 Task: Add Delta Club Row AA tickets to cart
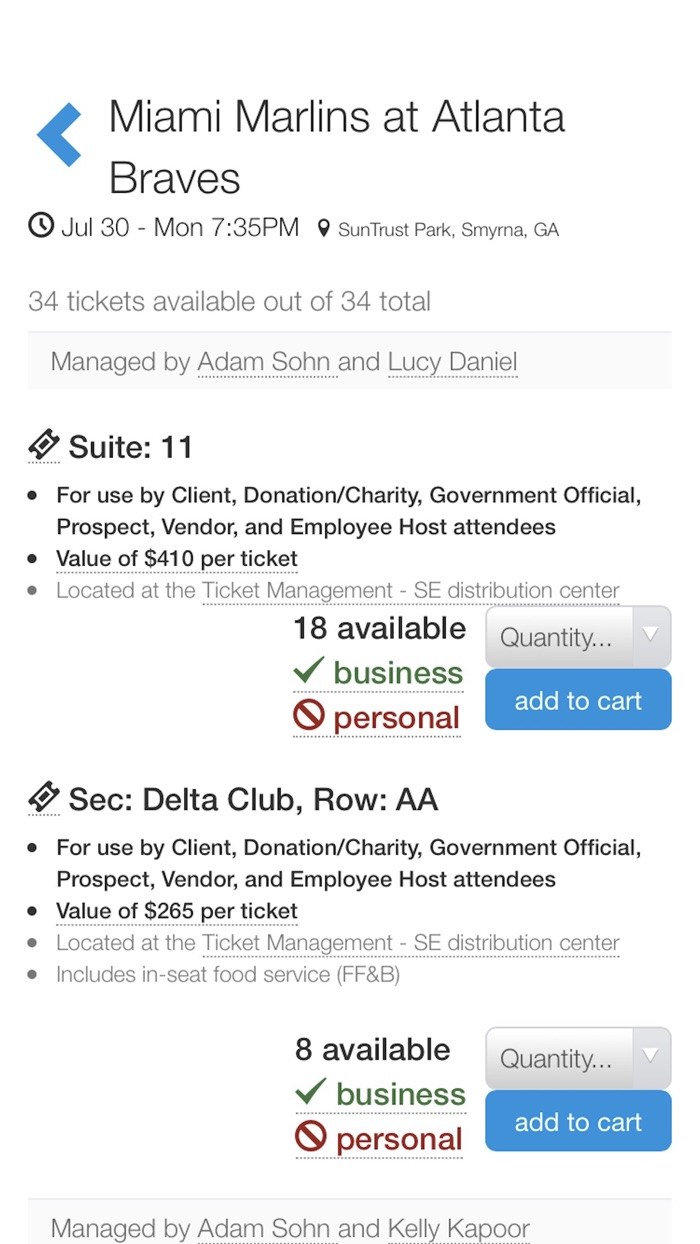[x=578, y=1121]
